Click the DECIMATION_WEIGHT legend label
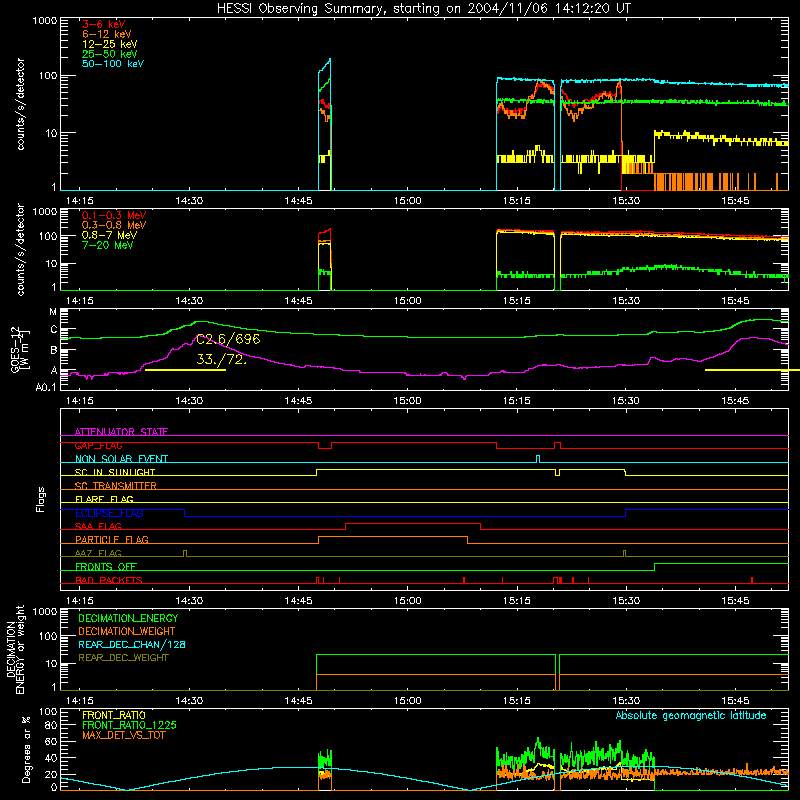 point(127,631)
